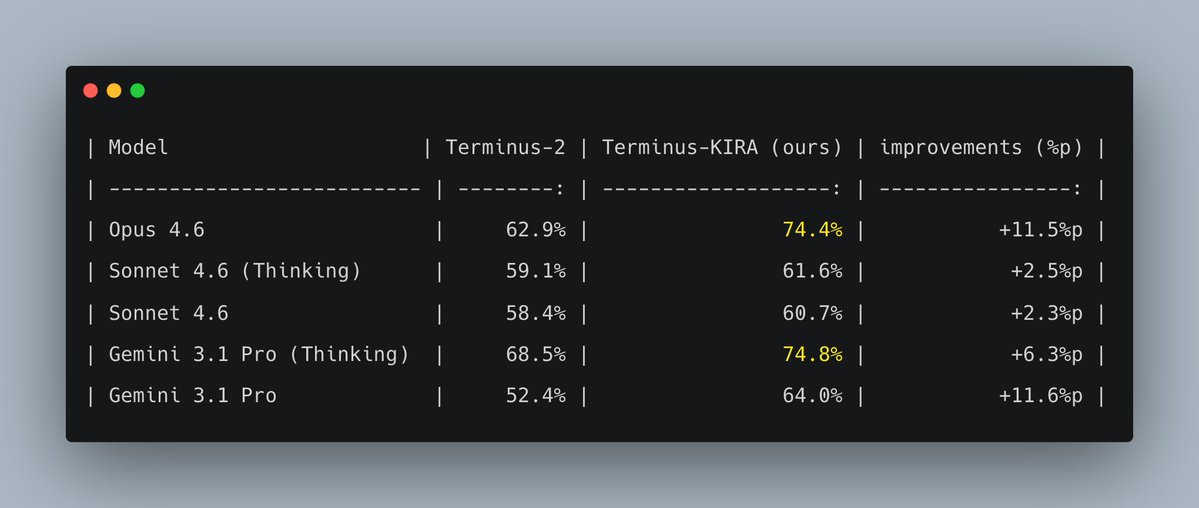Click the Terminus-2 column header
Image resolution: width=1199 pixels, height=508 pixels.
coord(505,148)
